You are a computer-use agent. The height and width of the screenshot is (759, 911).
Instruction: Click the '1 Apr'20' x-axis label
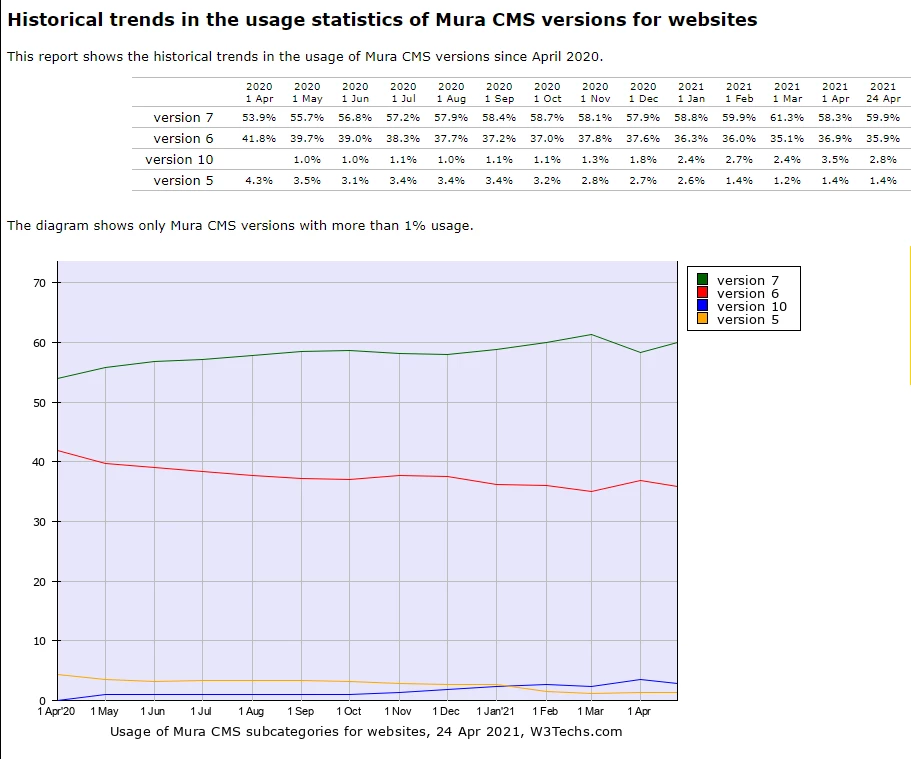pyautogui.click(x=56, y=711)
